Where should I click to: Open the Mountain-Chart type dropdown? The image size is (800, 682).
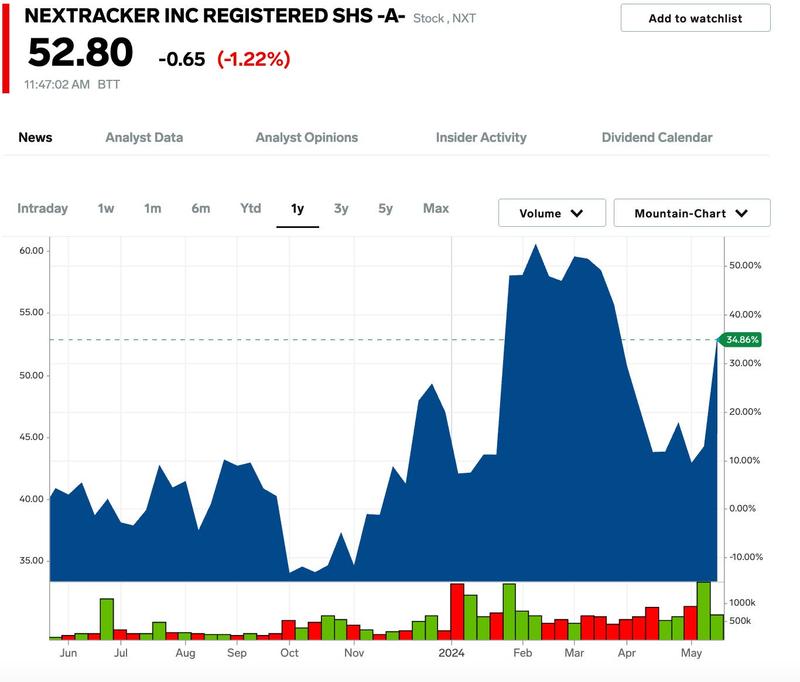tap(692, 213)
